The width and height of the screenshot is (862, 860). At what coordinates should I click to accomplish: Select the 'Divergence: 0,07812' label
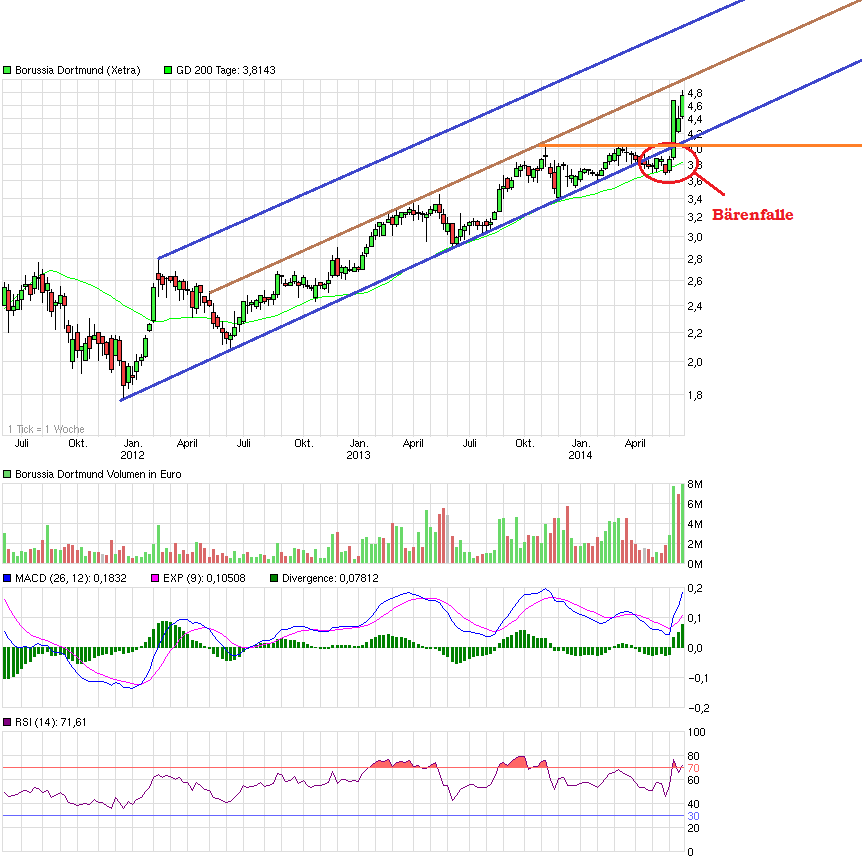coord(330,578)
